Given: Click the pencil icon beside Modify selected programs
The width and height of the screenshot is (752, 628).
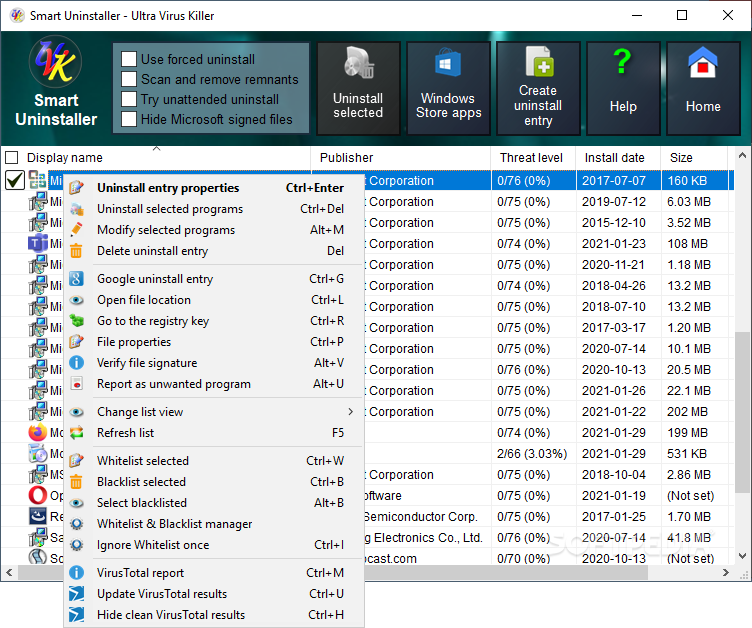Looking at the screenshot, I should pos(77,230).
